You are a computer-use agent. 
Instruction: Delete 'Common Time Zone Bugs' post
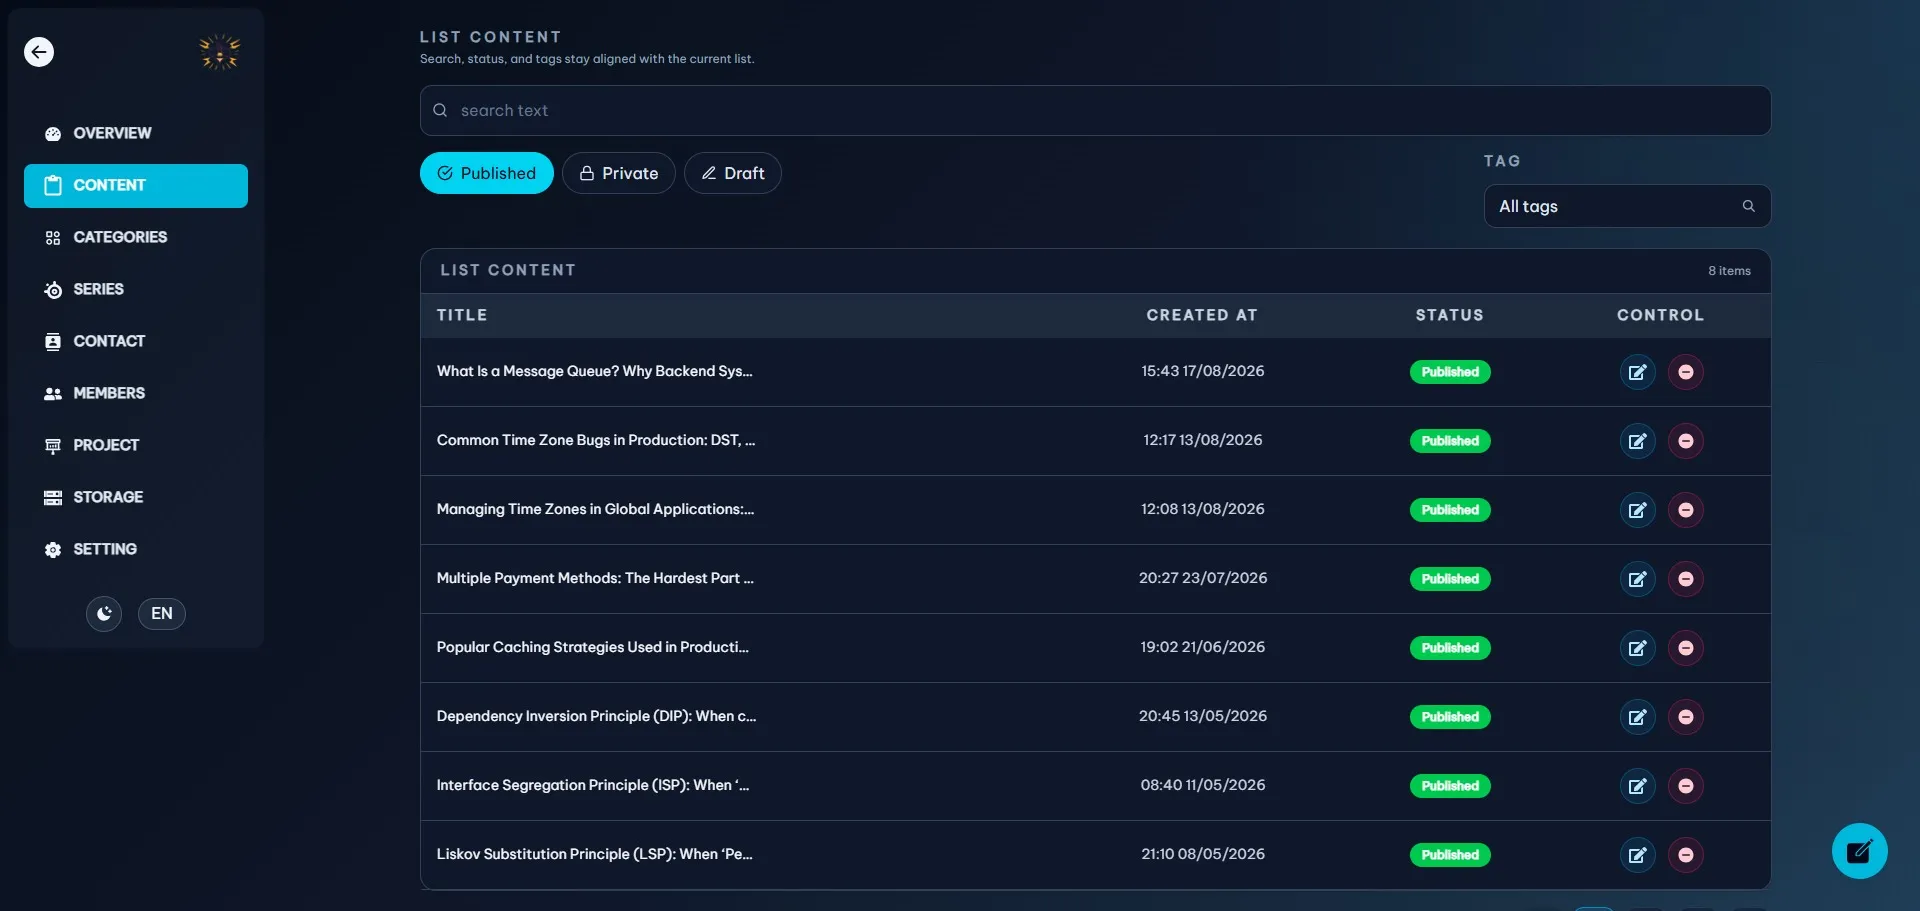point(1686,442)
